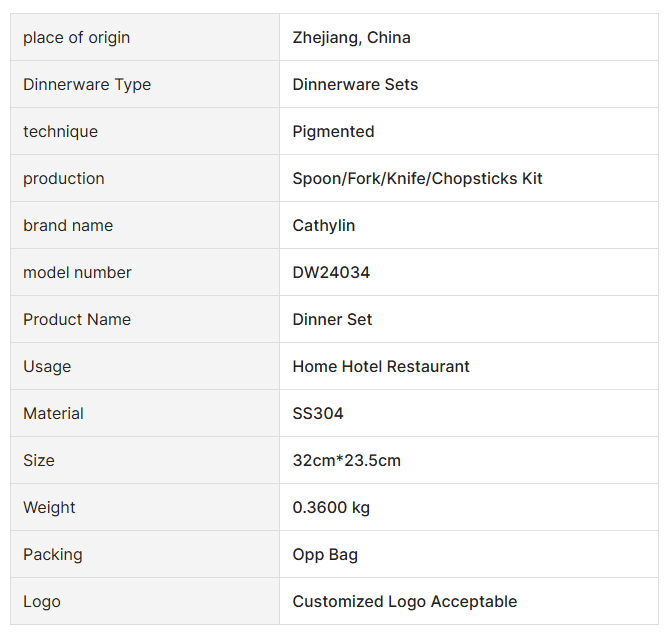Viewport: 668px width, 635px height.
Task: Select the 'Dinnerware Type' label
Action: click(87, 85)
